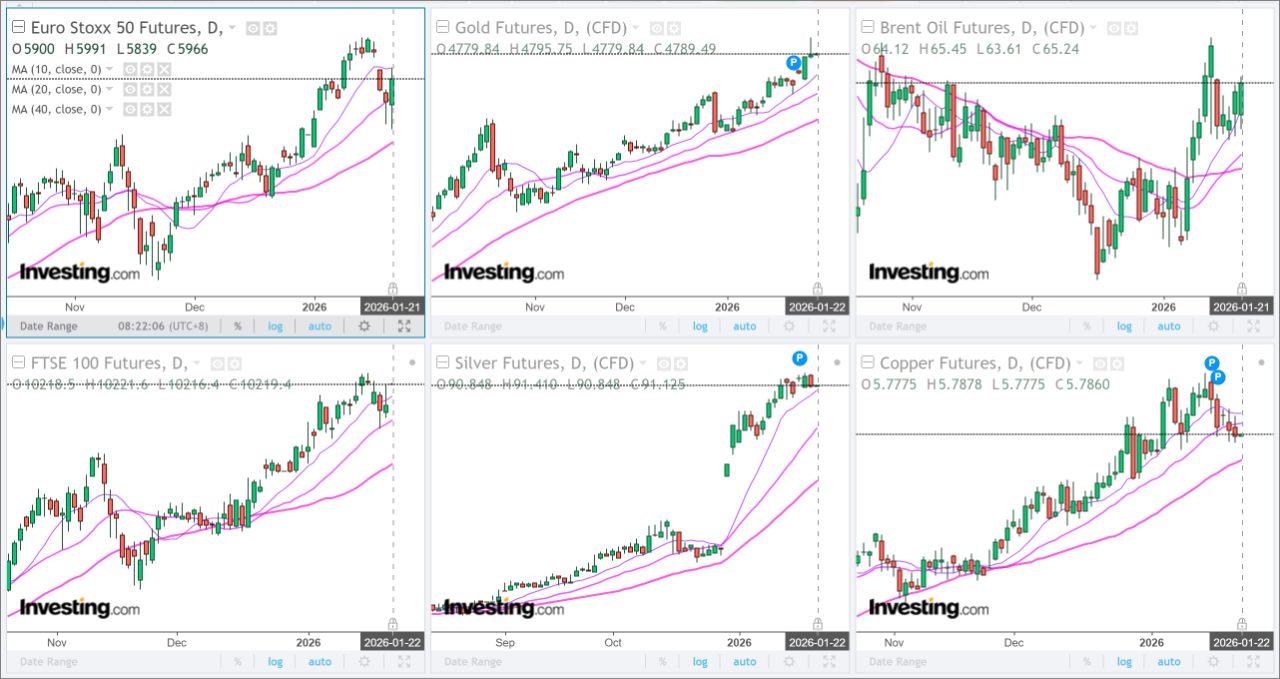Open bottom-bar settings gear on Silver chart
This screenshot has height=679, width=1280.
coord(790,662)
